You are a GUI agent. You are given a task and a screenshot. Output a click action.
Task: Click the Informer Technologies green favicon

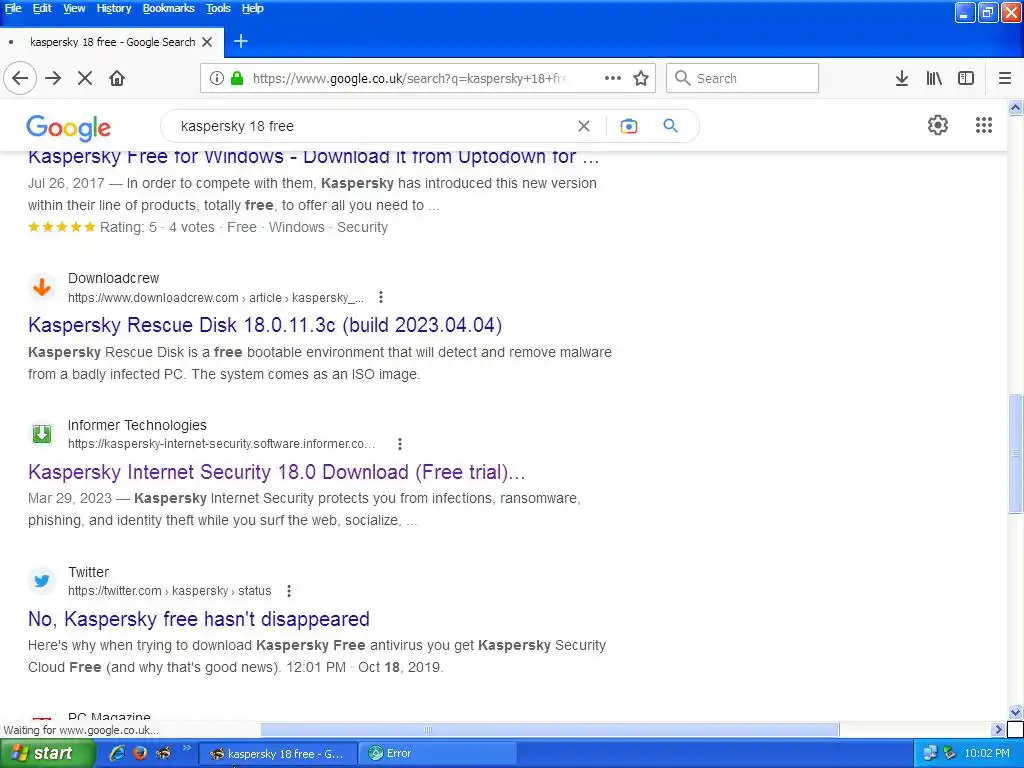pyautogui.click(x=42, y=434)
